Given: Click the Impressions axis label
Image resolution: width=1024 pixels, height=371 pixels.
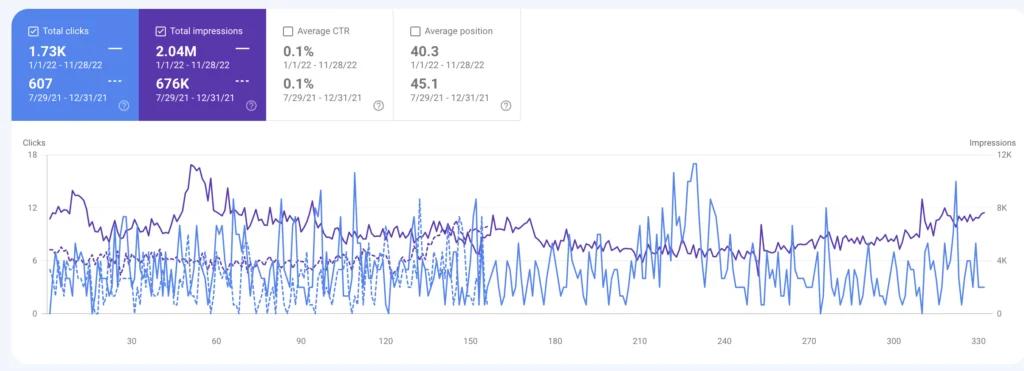Looking at the screenshot, I should [x=992, y=142].
